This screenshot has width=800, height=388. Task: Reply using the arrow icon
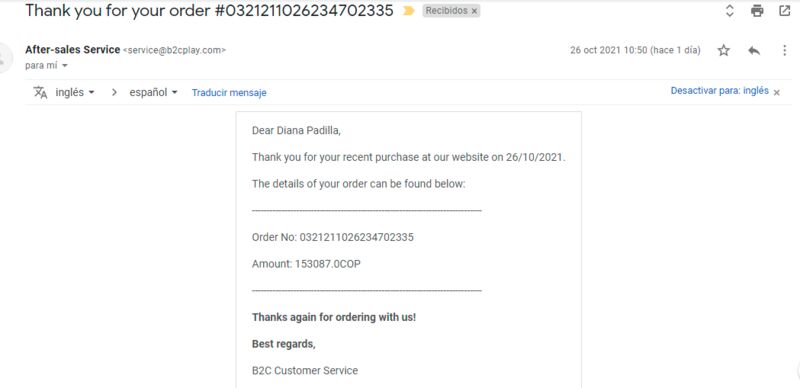pos(754,50)
